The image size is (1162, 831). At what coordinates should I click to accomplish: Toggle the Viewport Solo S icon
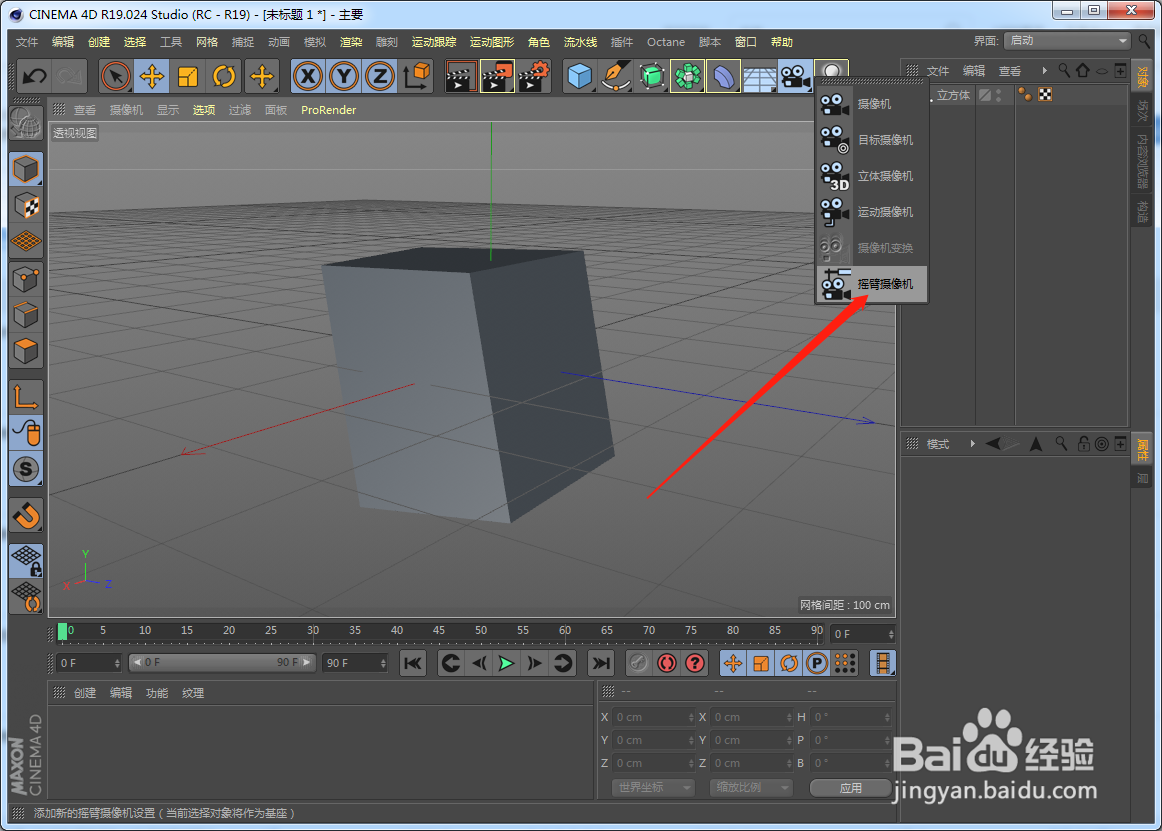26,469
